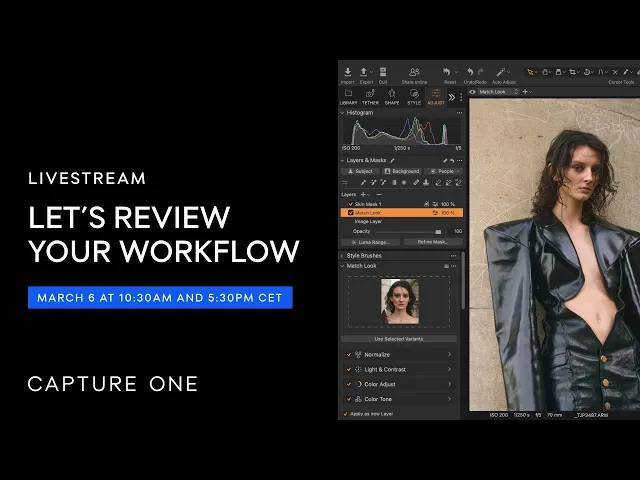Image resolution: width=640 pixels, height=480 pixels.
Task: Switch to the Tether tool tab
Action: point(370,97)
